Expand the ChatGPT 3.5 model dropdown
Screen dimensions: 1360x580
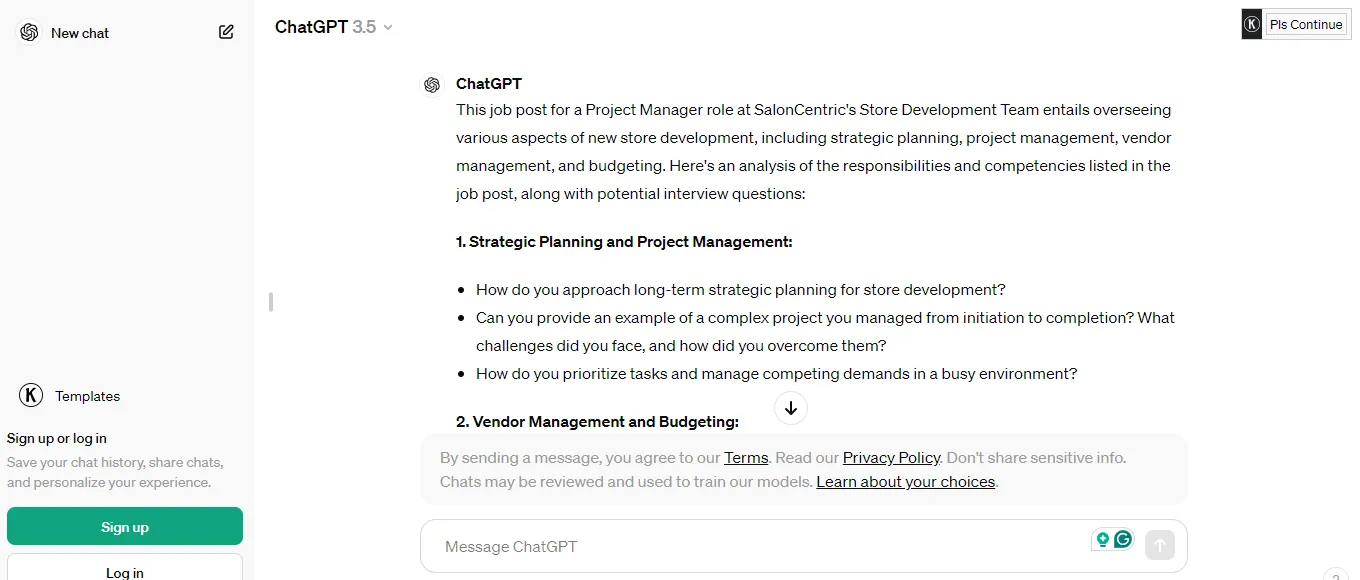point(334,27)
